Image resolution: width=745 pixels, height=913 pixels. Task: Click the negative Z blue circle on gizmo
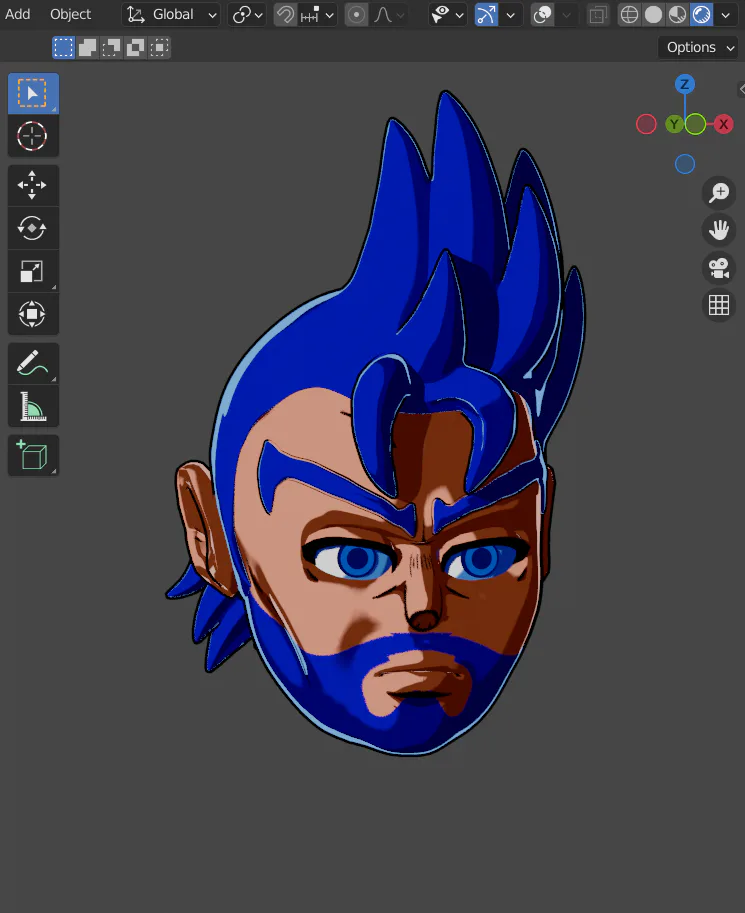tap(685, 164)
